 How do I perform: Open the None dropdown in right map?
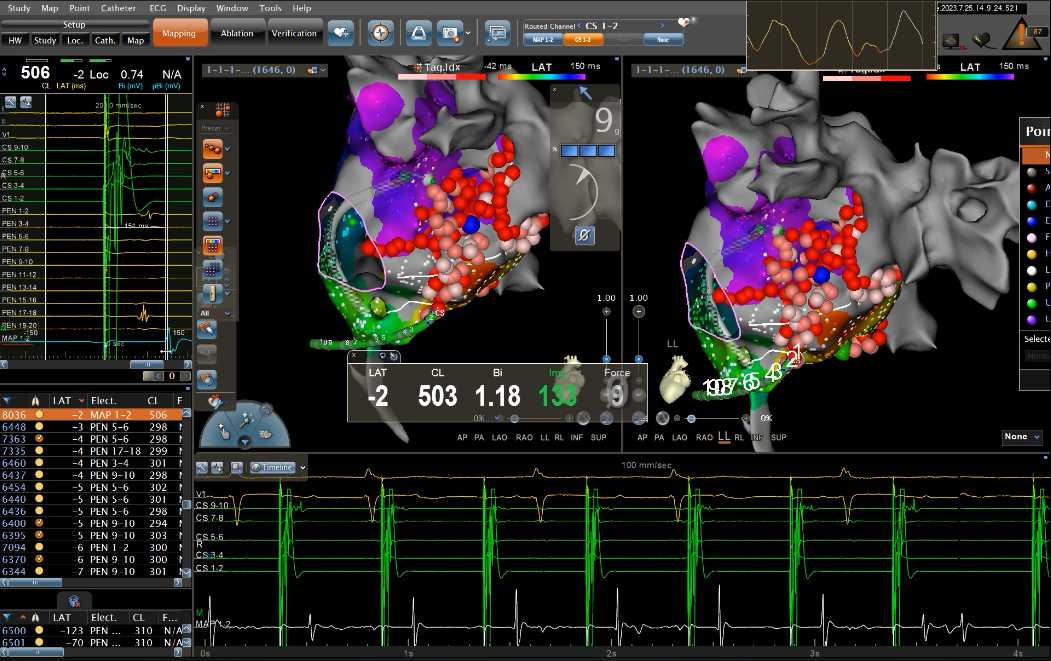pos(1022,436)
